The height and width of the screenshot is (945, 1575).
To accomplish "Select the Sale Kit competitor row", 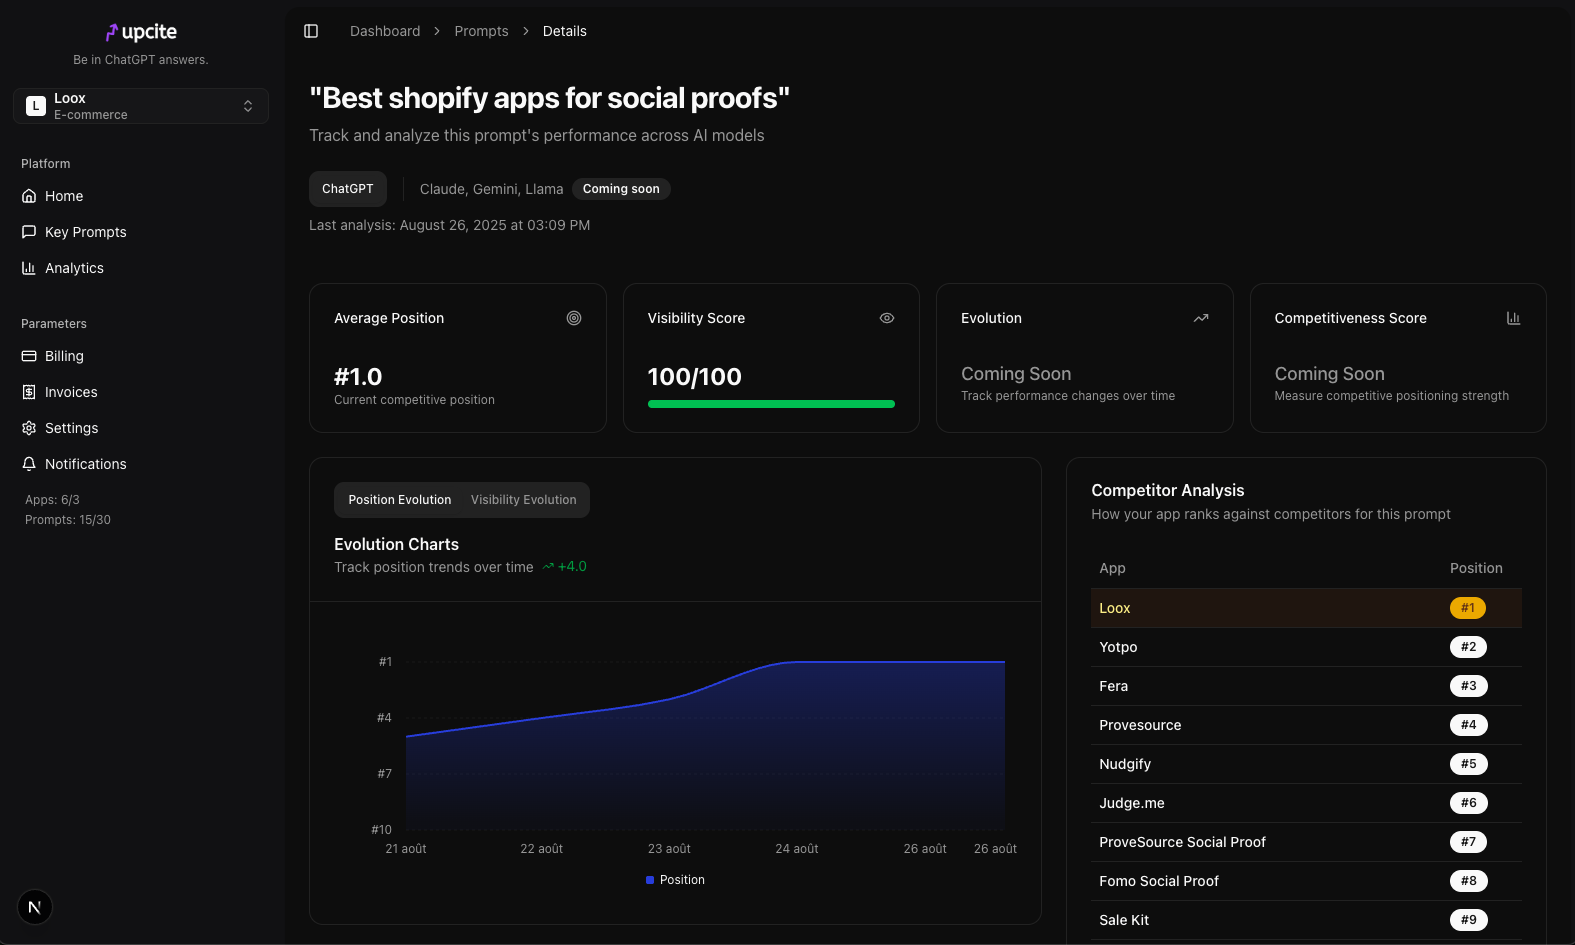I will coord(1306,920).
